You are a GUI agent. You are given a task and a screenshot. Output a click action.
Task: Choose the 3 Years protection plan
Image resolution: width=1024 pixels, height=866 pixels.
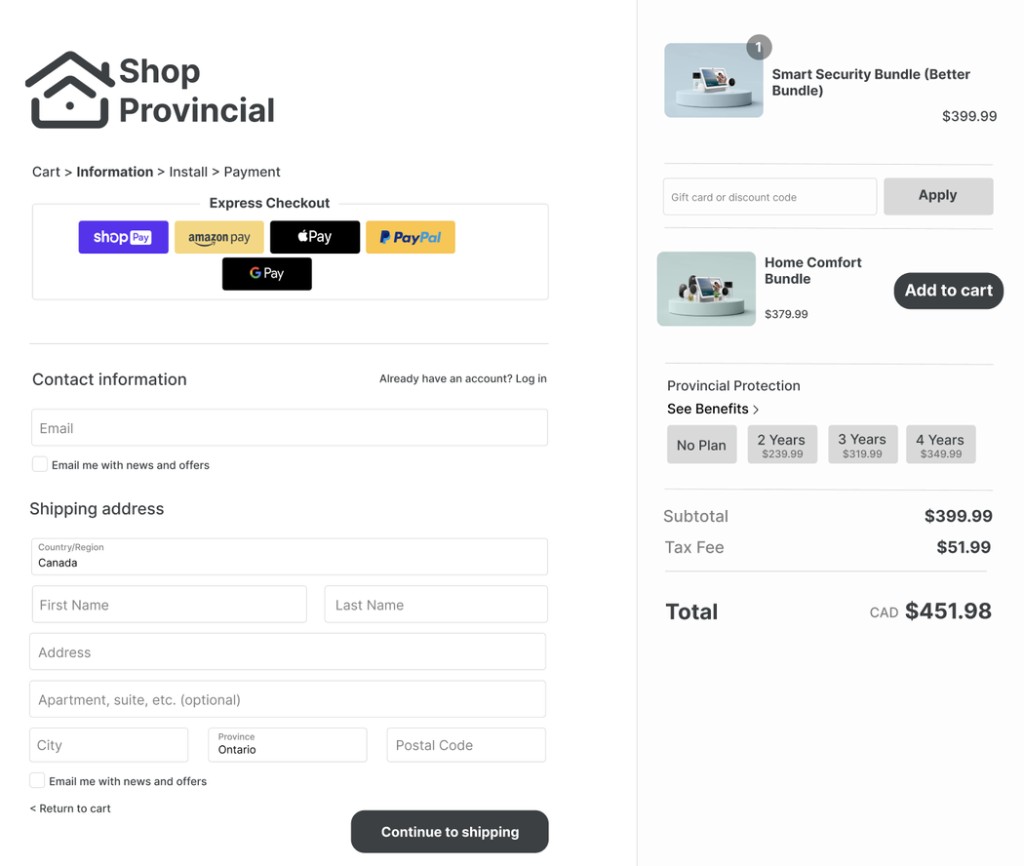pos(862,443)
